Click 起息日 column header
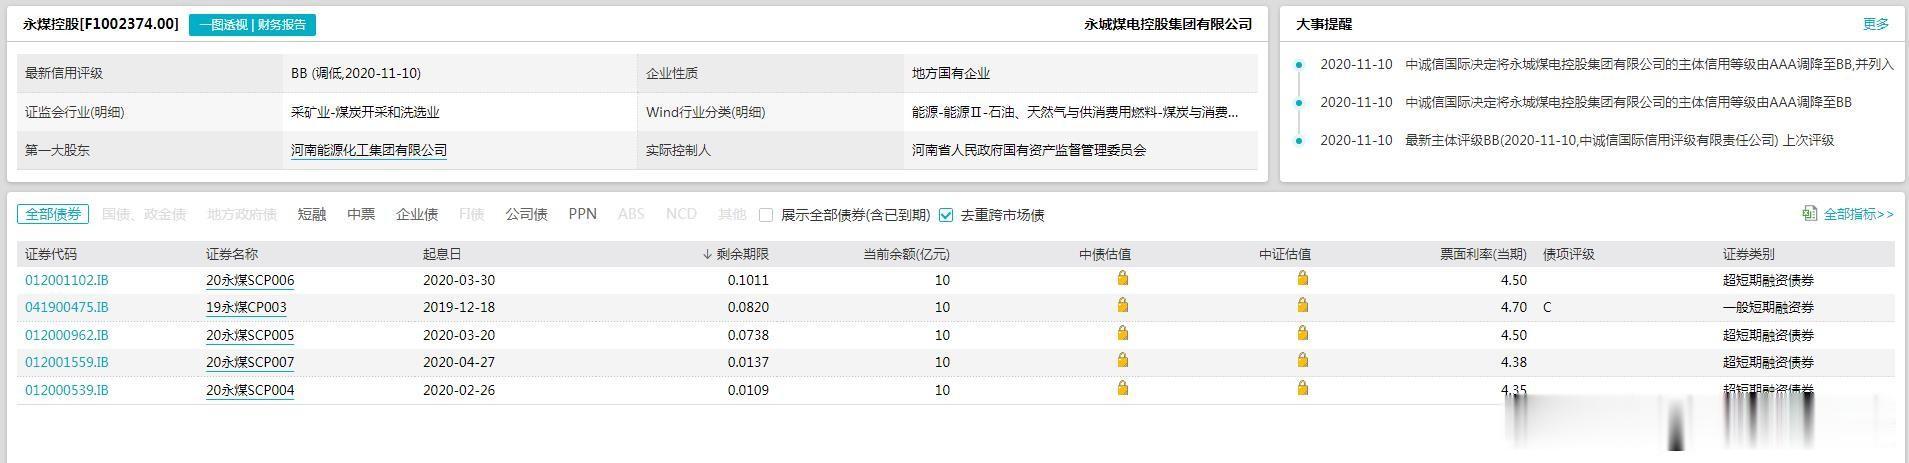The width and height of the screenshot is (1909, 463). tap(442, 254)
